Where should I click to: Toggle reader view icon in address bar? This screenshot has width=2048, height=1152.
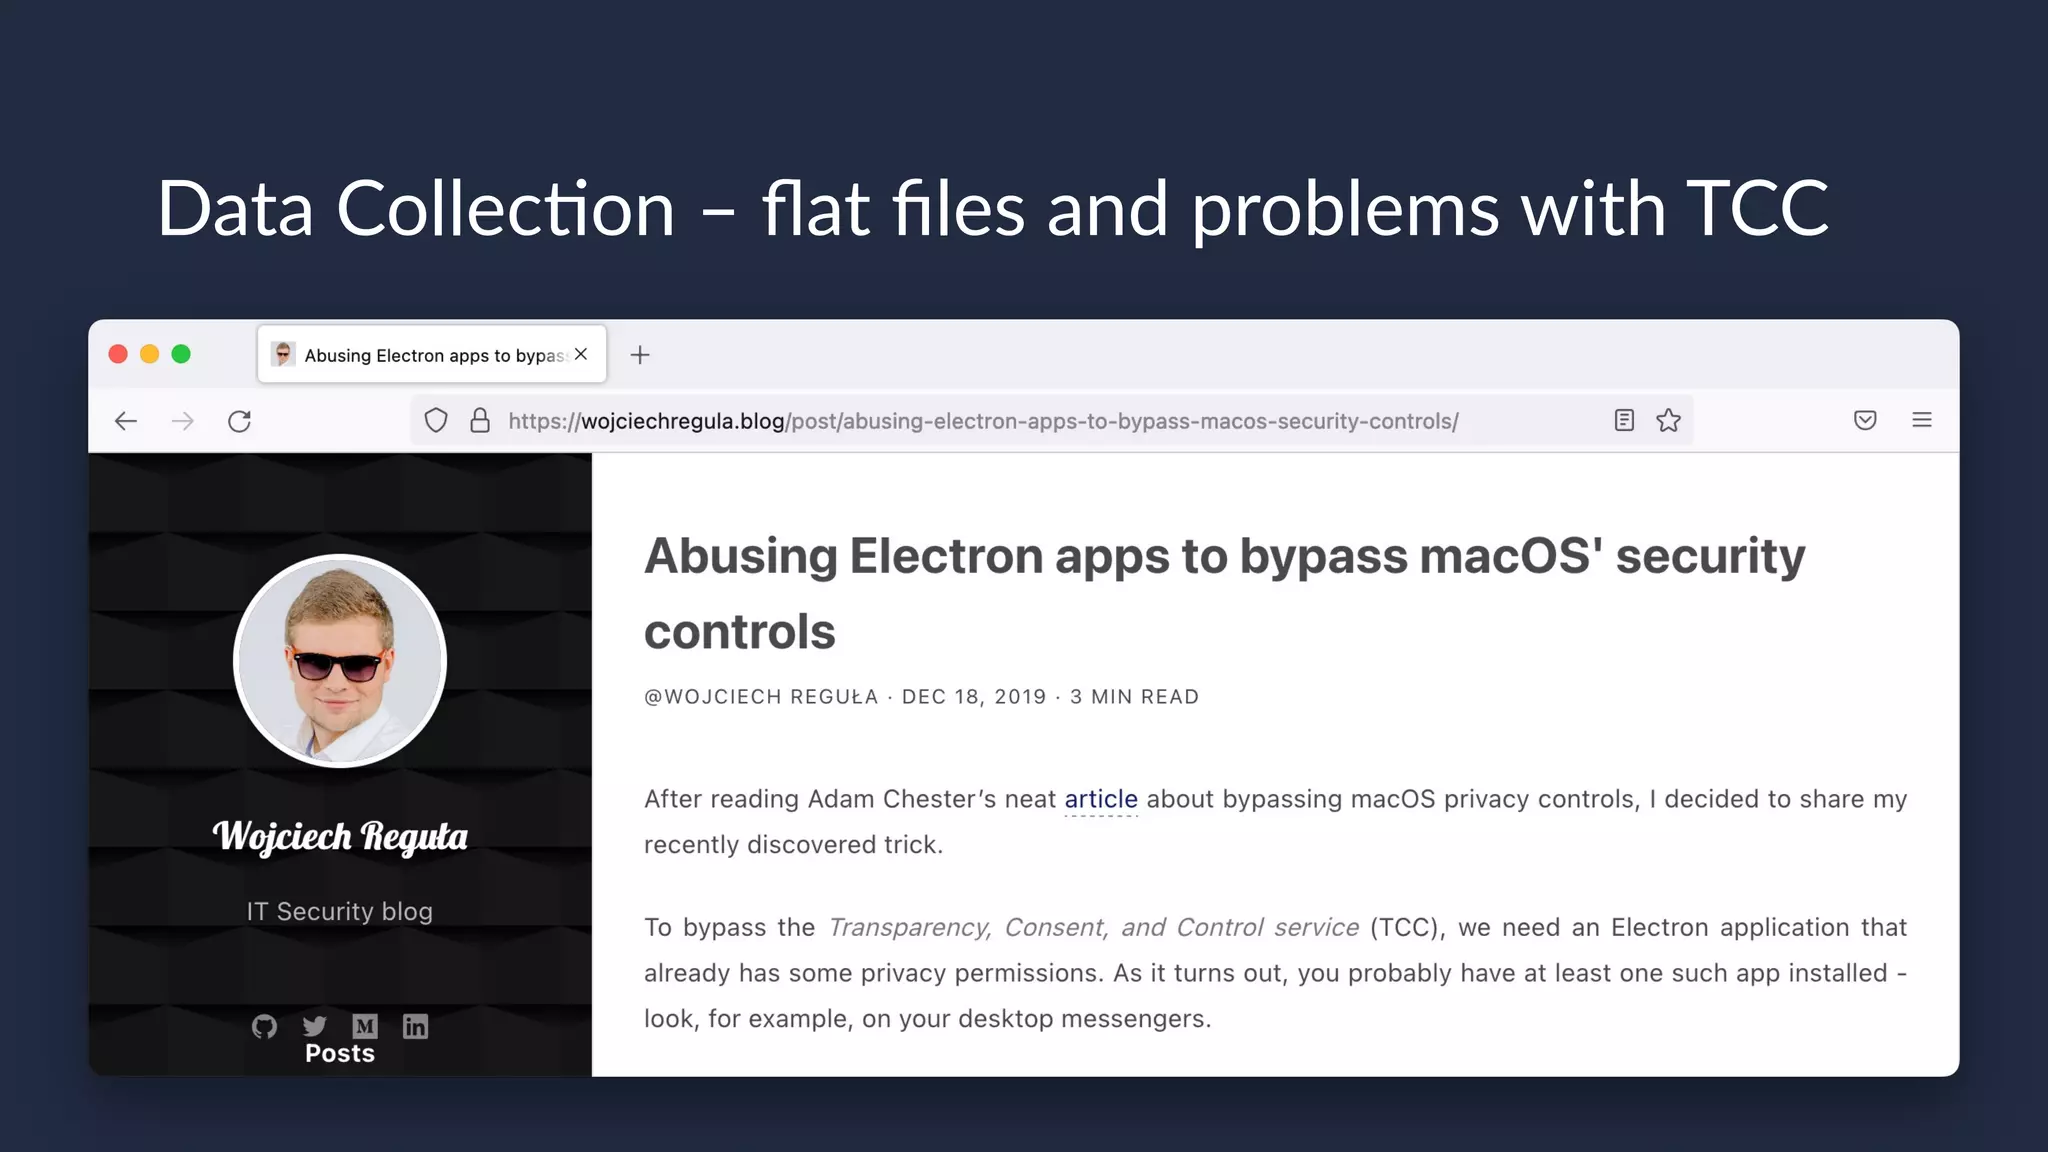pyautogui.click(x=1624, y=420)
